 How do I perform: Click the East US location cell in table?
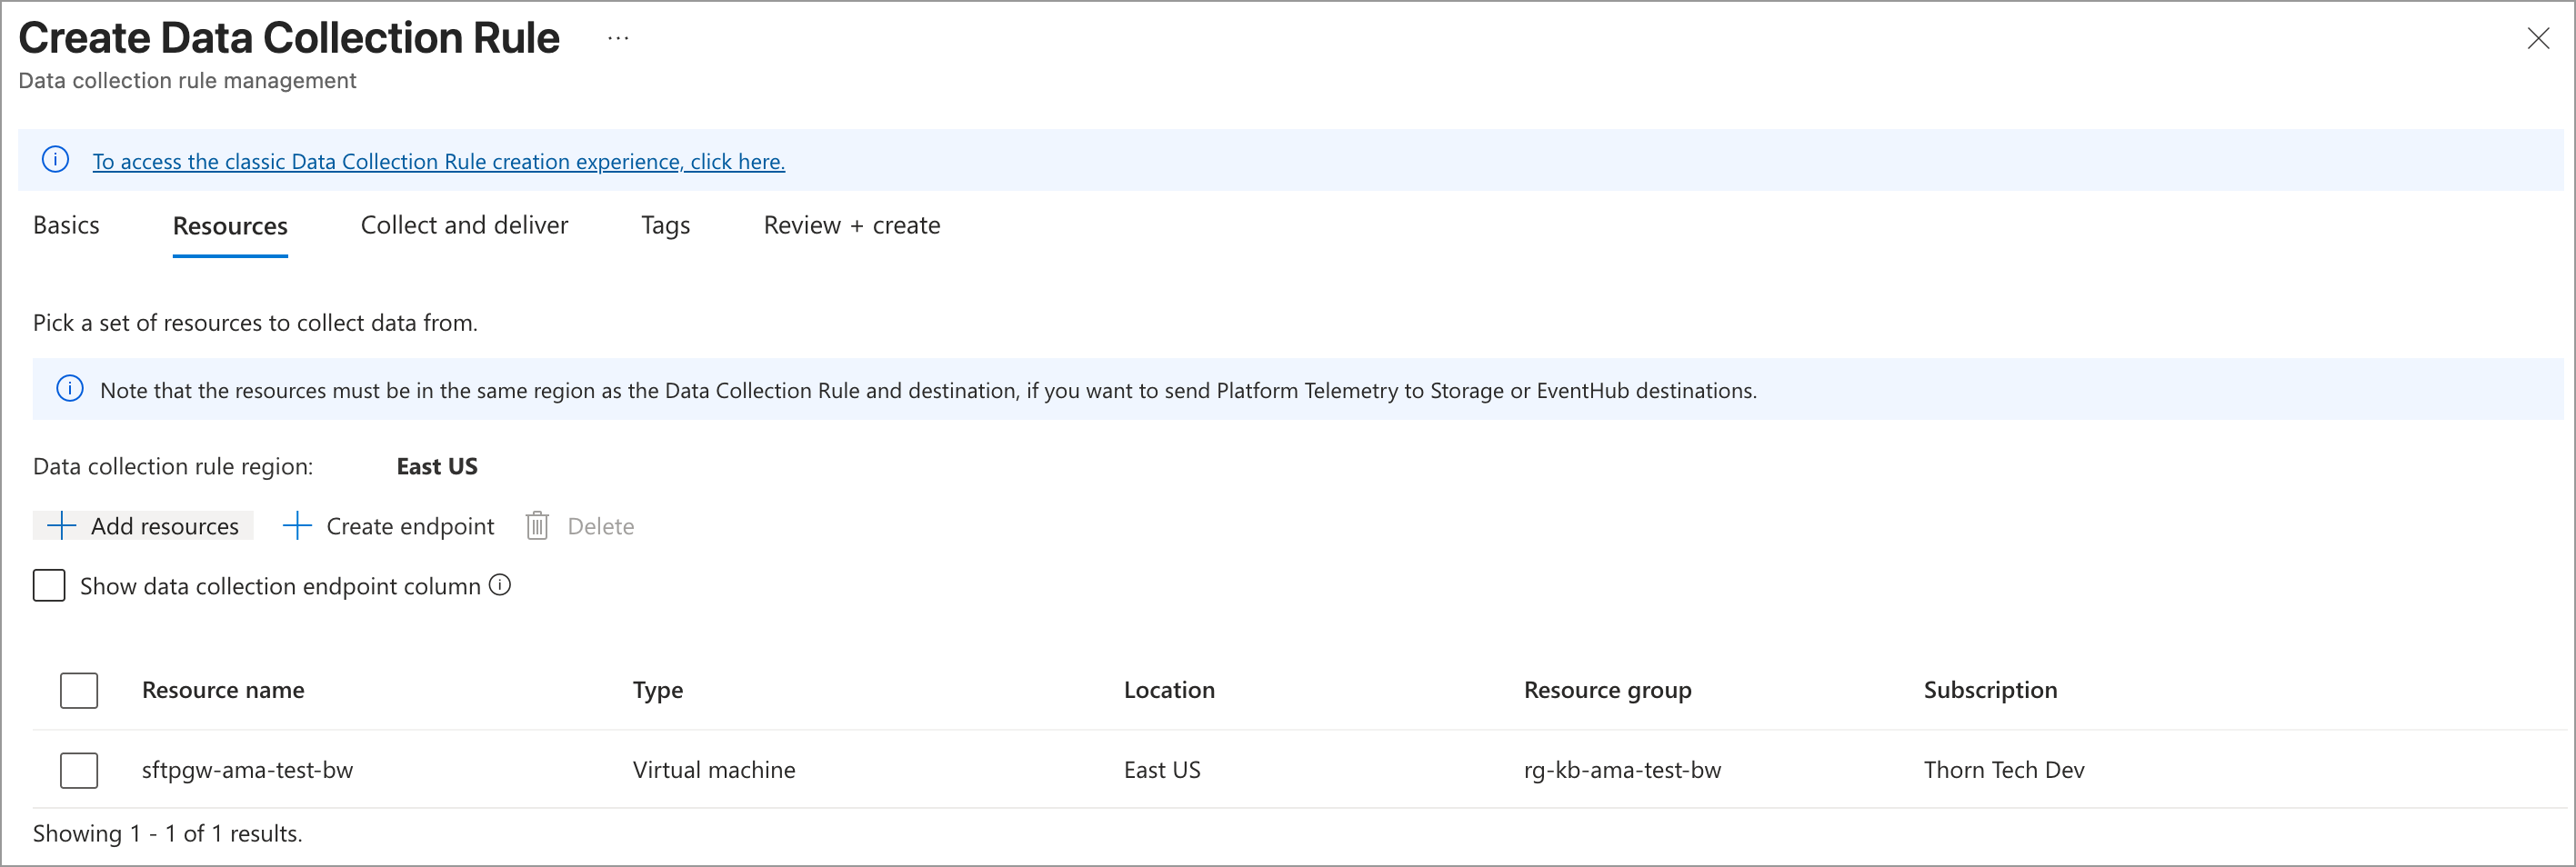[x=1162, y=770]
